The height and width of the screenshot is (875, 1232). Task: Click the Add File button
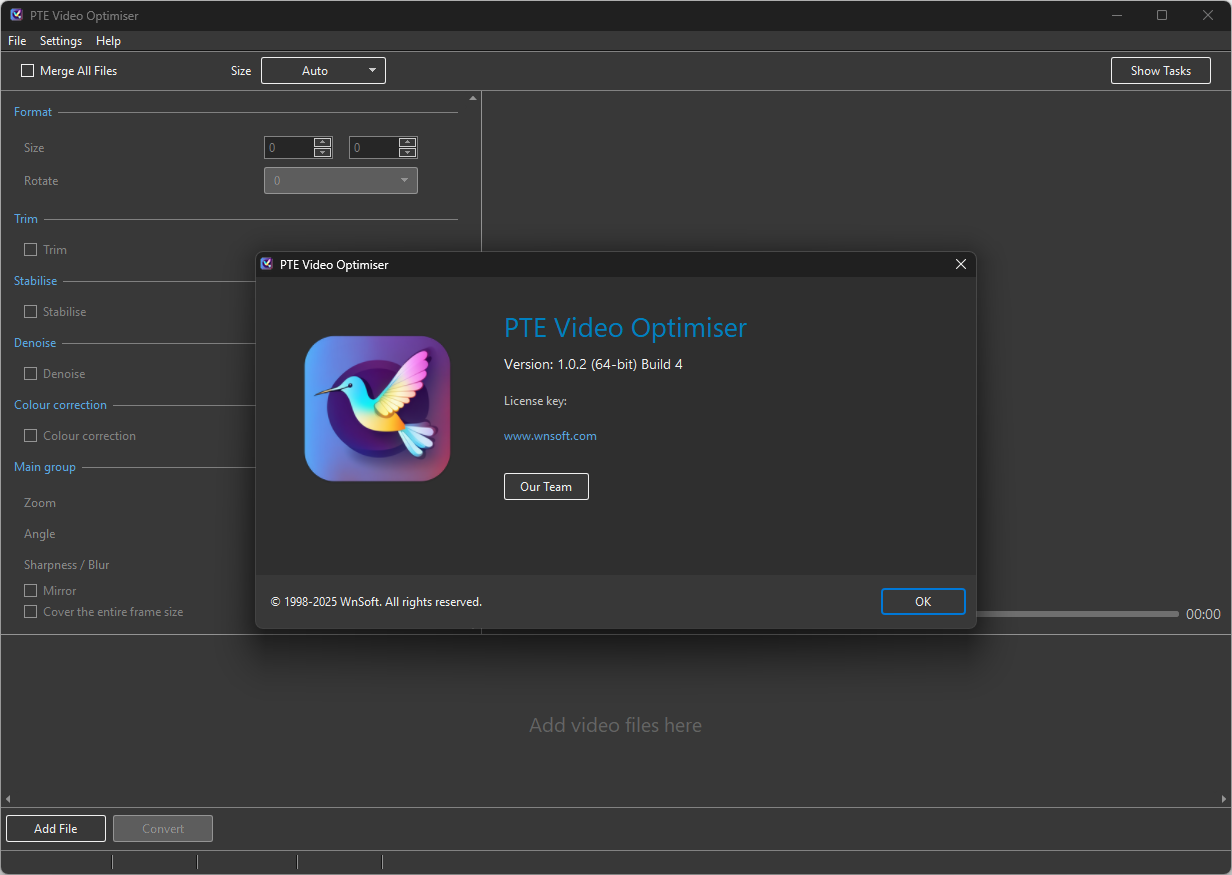pos(56,829)
